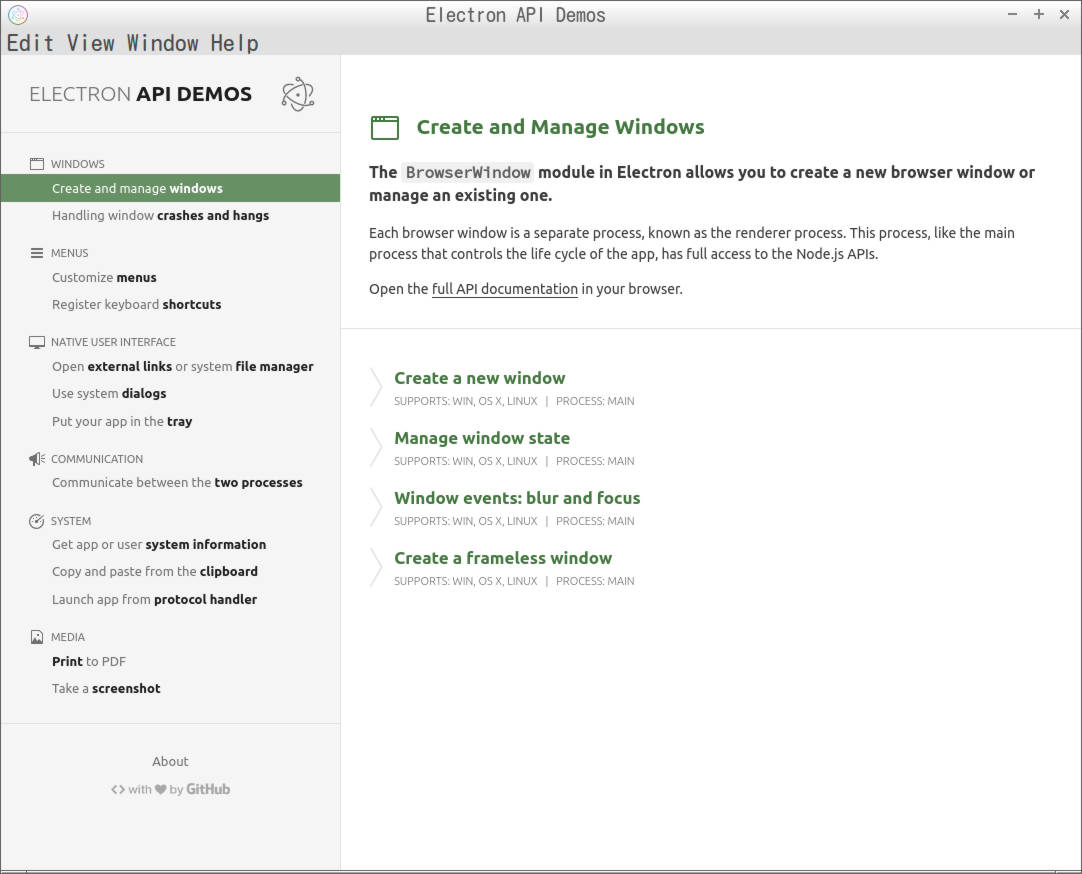Open the Create a frameless window demo
This screenshot has height=874, width=1082.
pos(502,558)
